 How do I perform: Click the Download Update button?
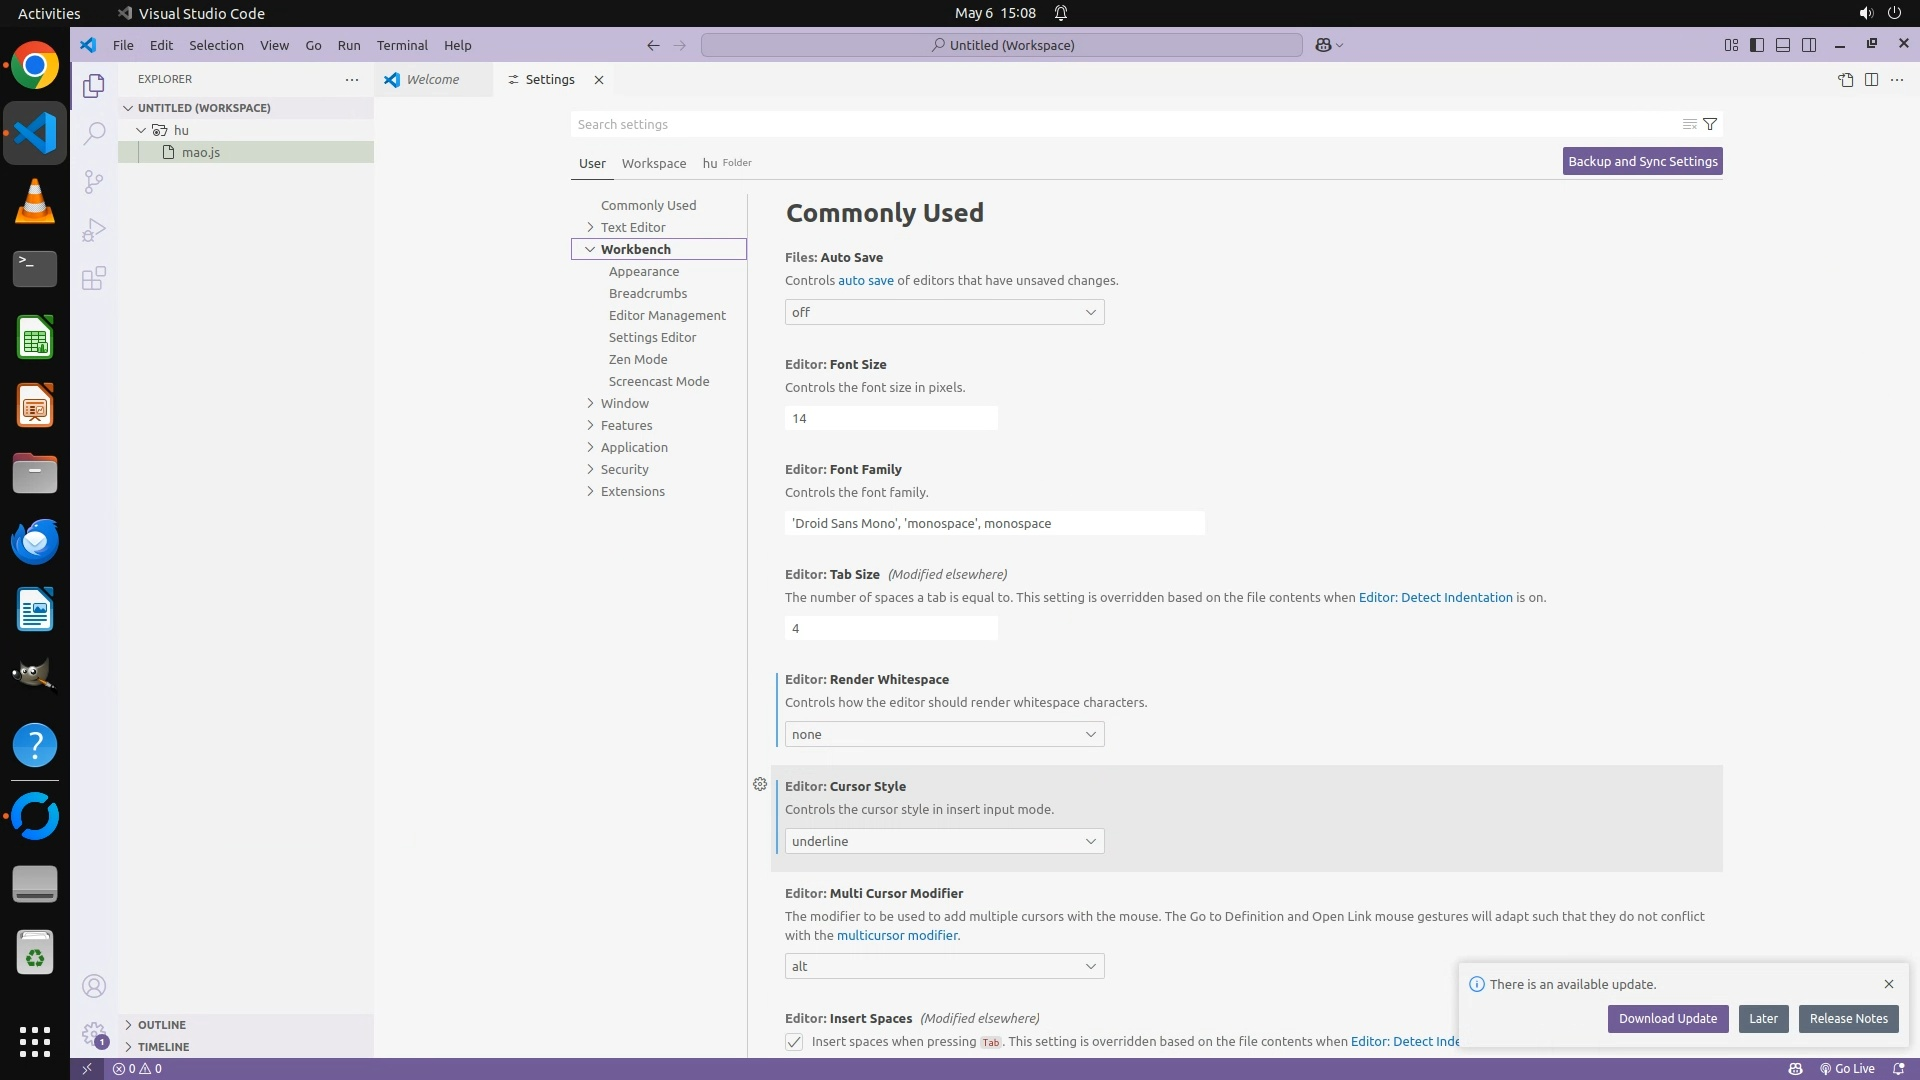pyautogui.click(x=1667, y=1019)
